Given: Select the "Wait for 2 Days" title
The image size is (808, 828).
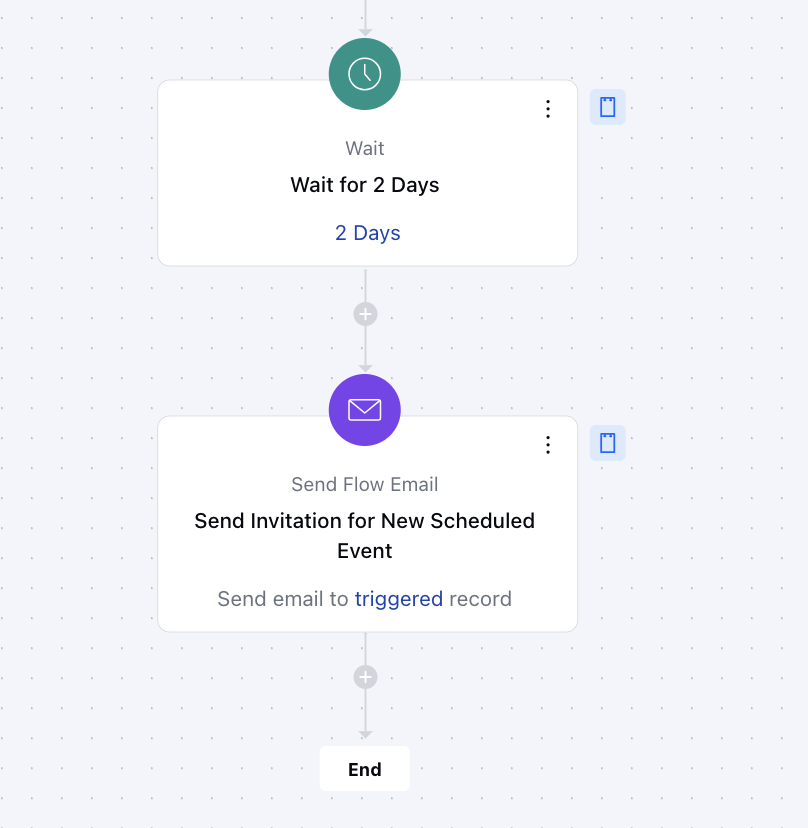Looking at the screenshot, I should (364, 185).
